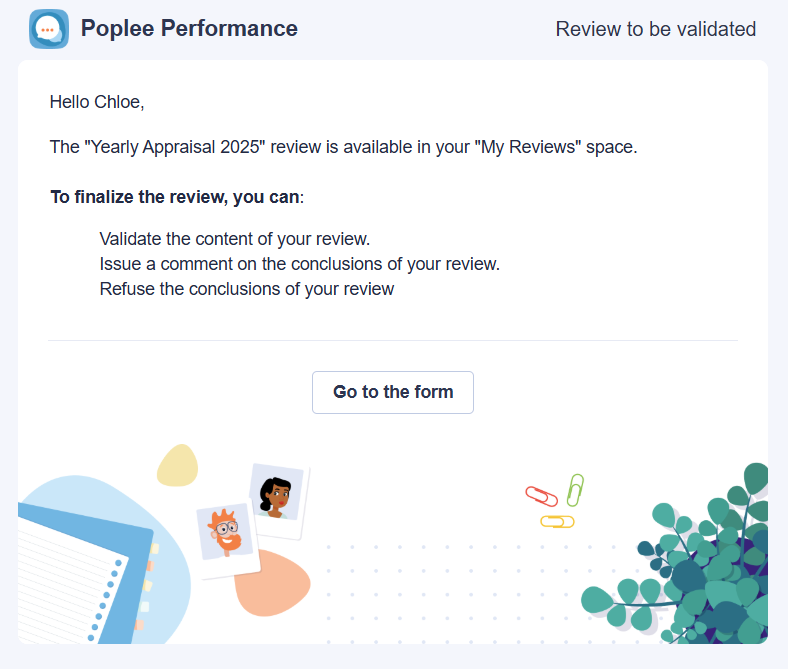
Task: Select Issue a comment on the conclusions line
Action: (300, 264)
